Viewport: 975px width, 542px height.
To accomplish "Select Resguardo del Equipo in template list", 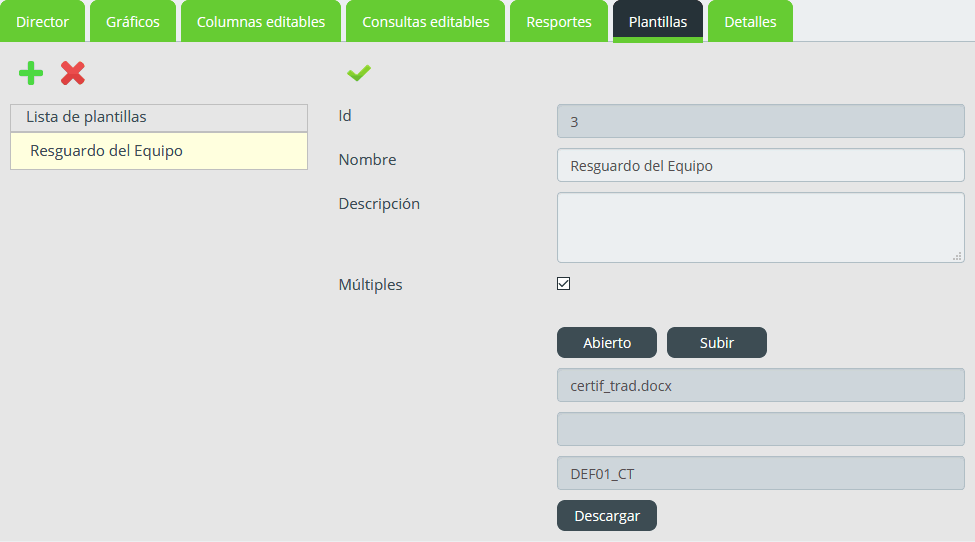I will (x=159, y=151).
